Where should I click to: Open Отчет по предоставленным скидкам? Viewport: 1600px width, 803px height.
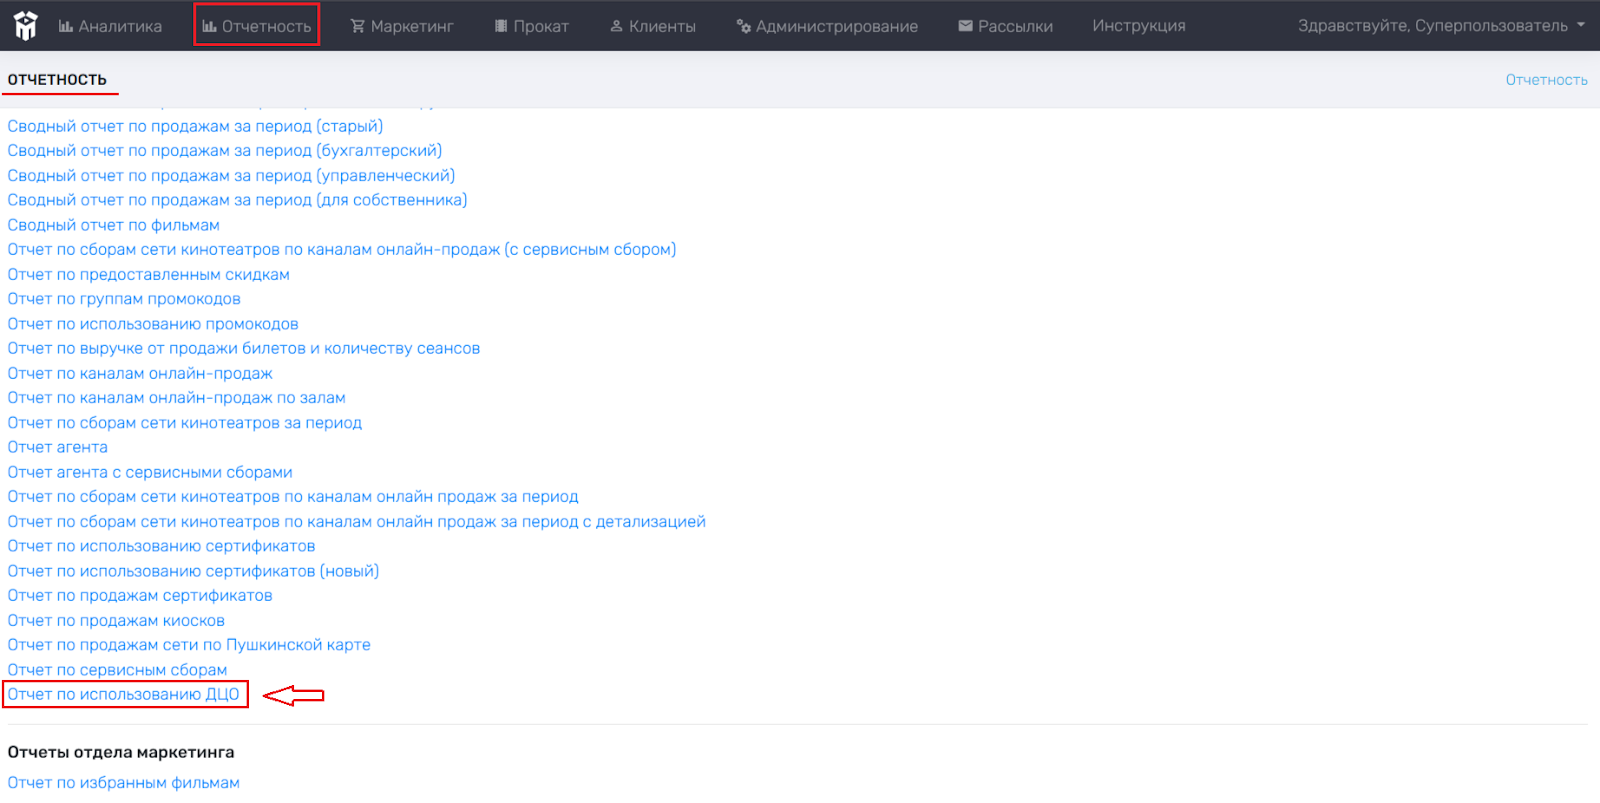[x=149, y=275]
